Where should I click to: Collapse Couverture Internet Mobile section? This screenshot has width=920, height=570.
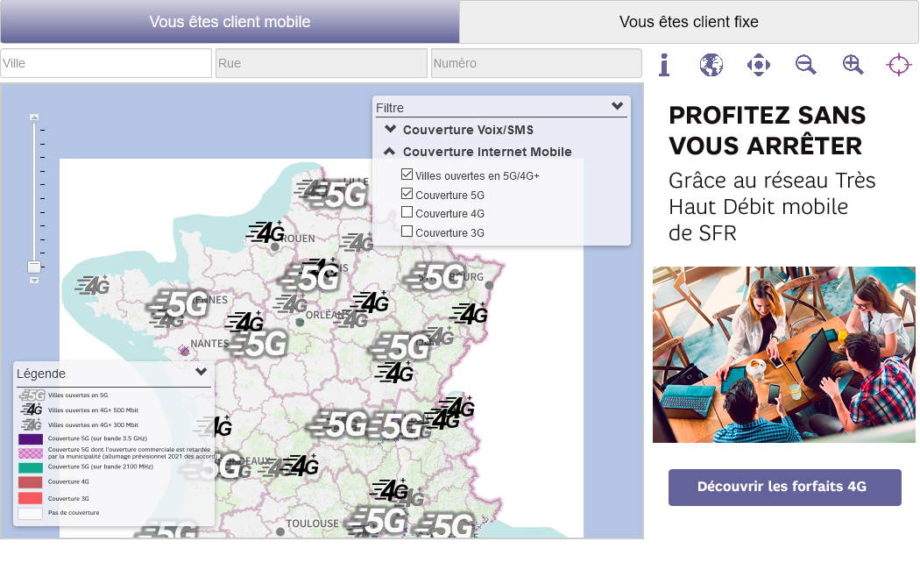(x=478, y=151)
